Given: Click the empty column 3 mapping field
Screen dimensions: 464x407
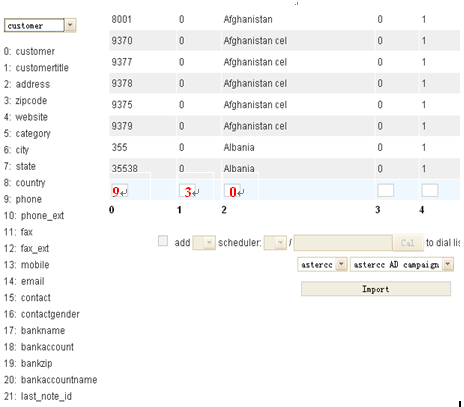Looking at the screenshot, I should tap(386, 190).
